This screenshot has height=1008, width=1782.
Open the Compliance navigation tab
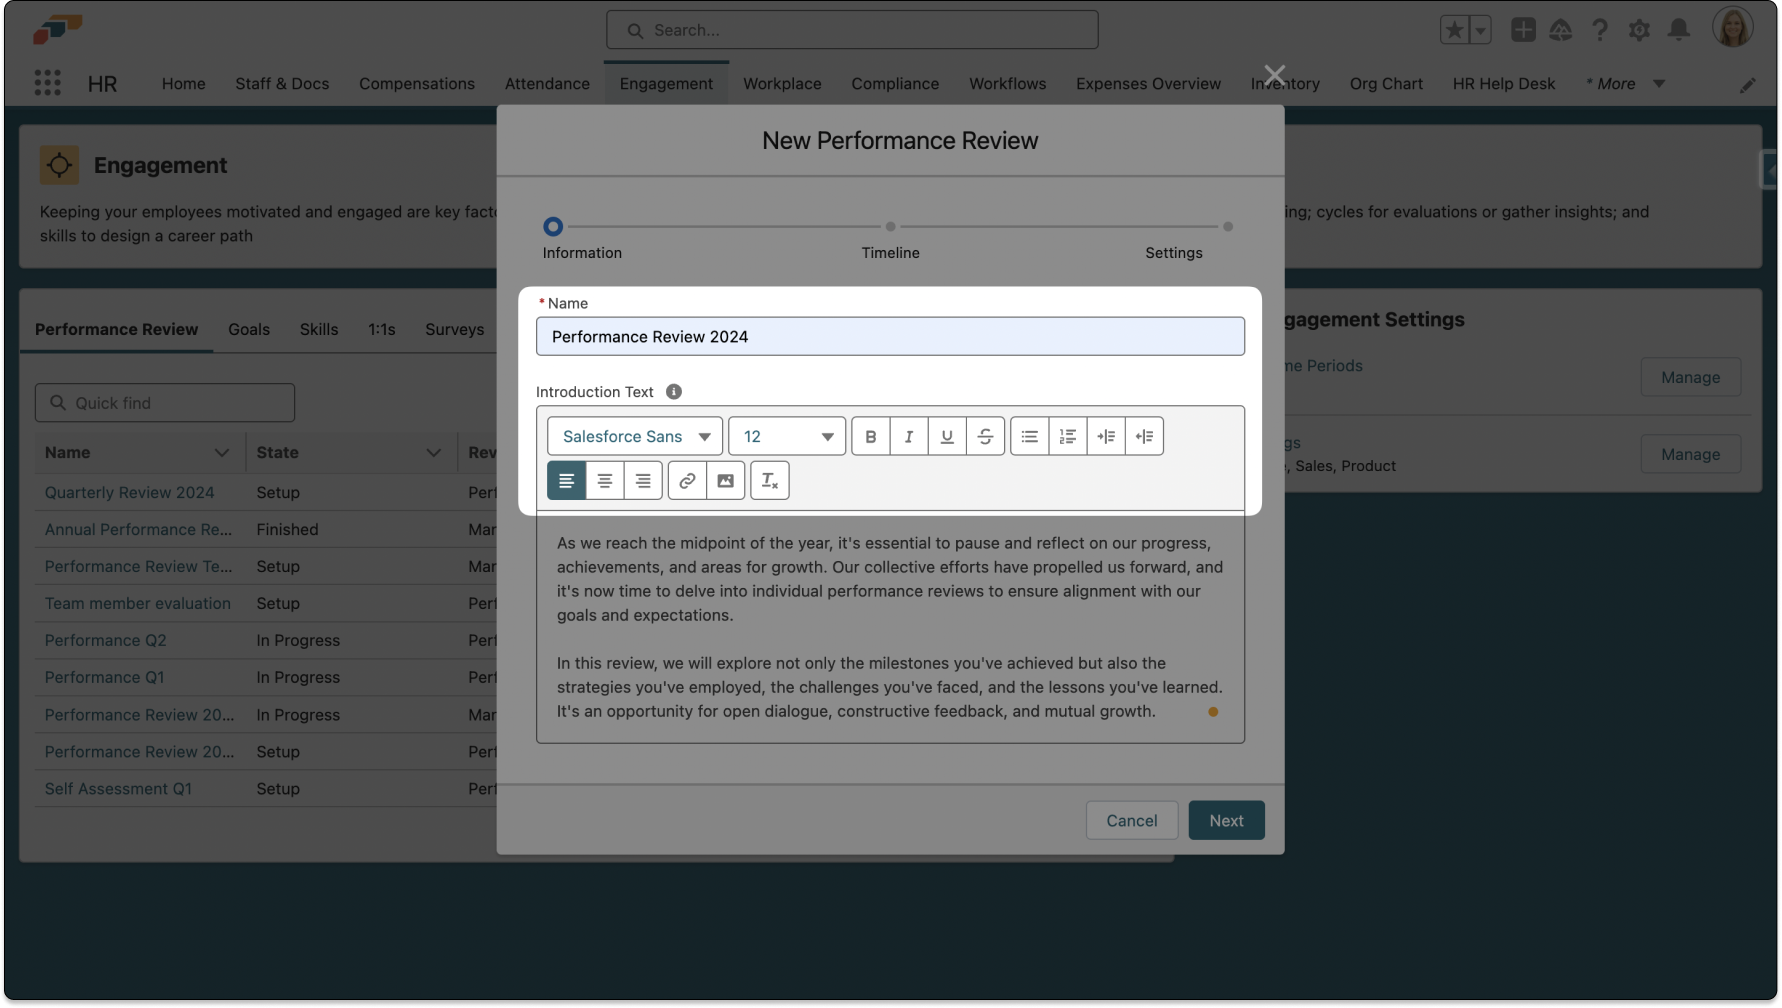pyautogui.click(x=895, y=84)
